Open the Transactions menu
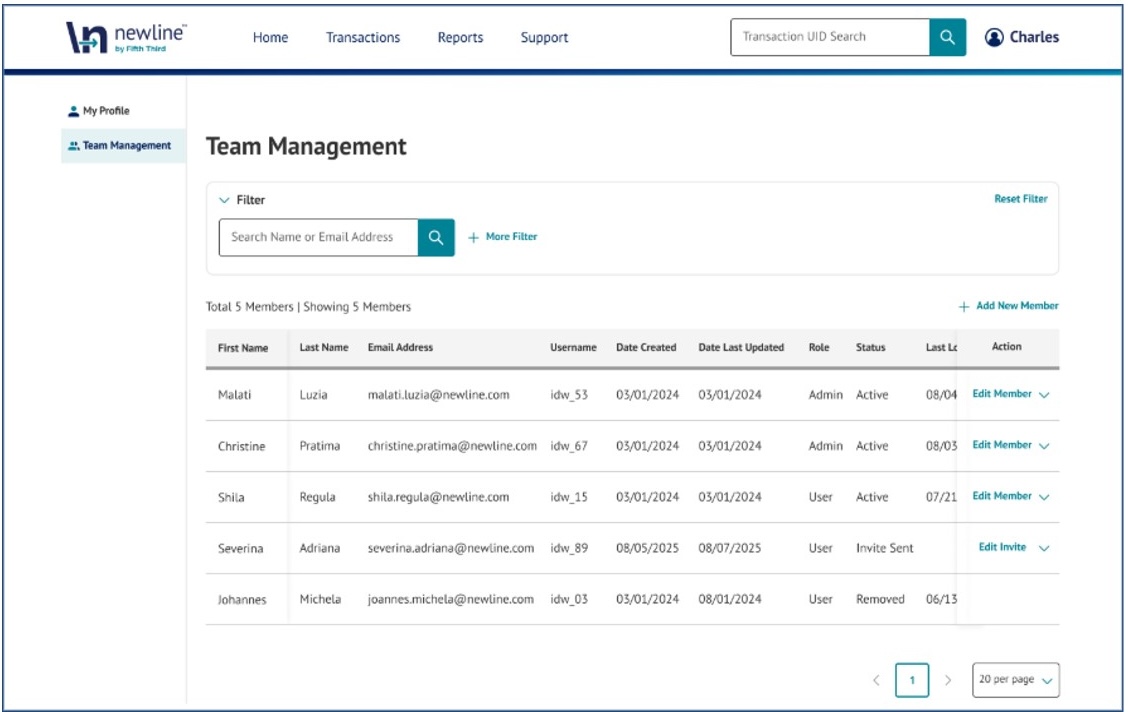 click(363, 38)
